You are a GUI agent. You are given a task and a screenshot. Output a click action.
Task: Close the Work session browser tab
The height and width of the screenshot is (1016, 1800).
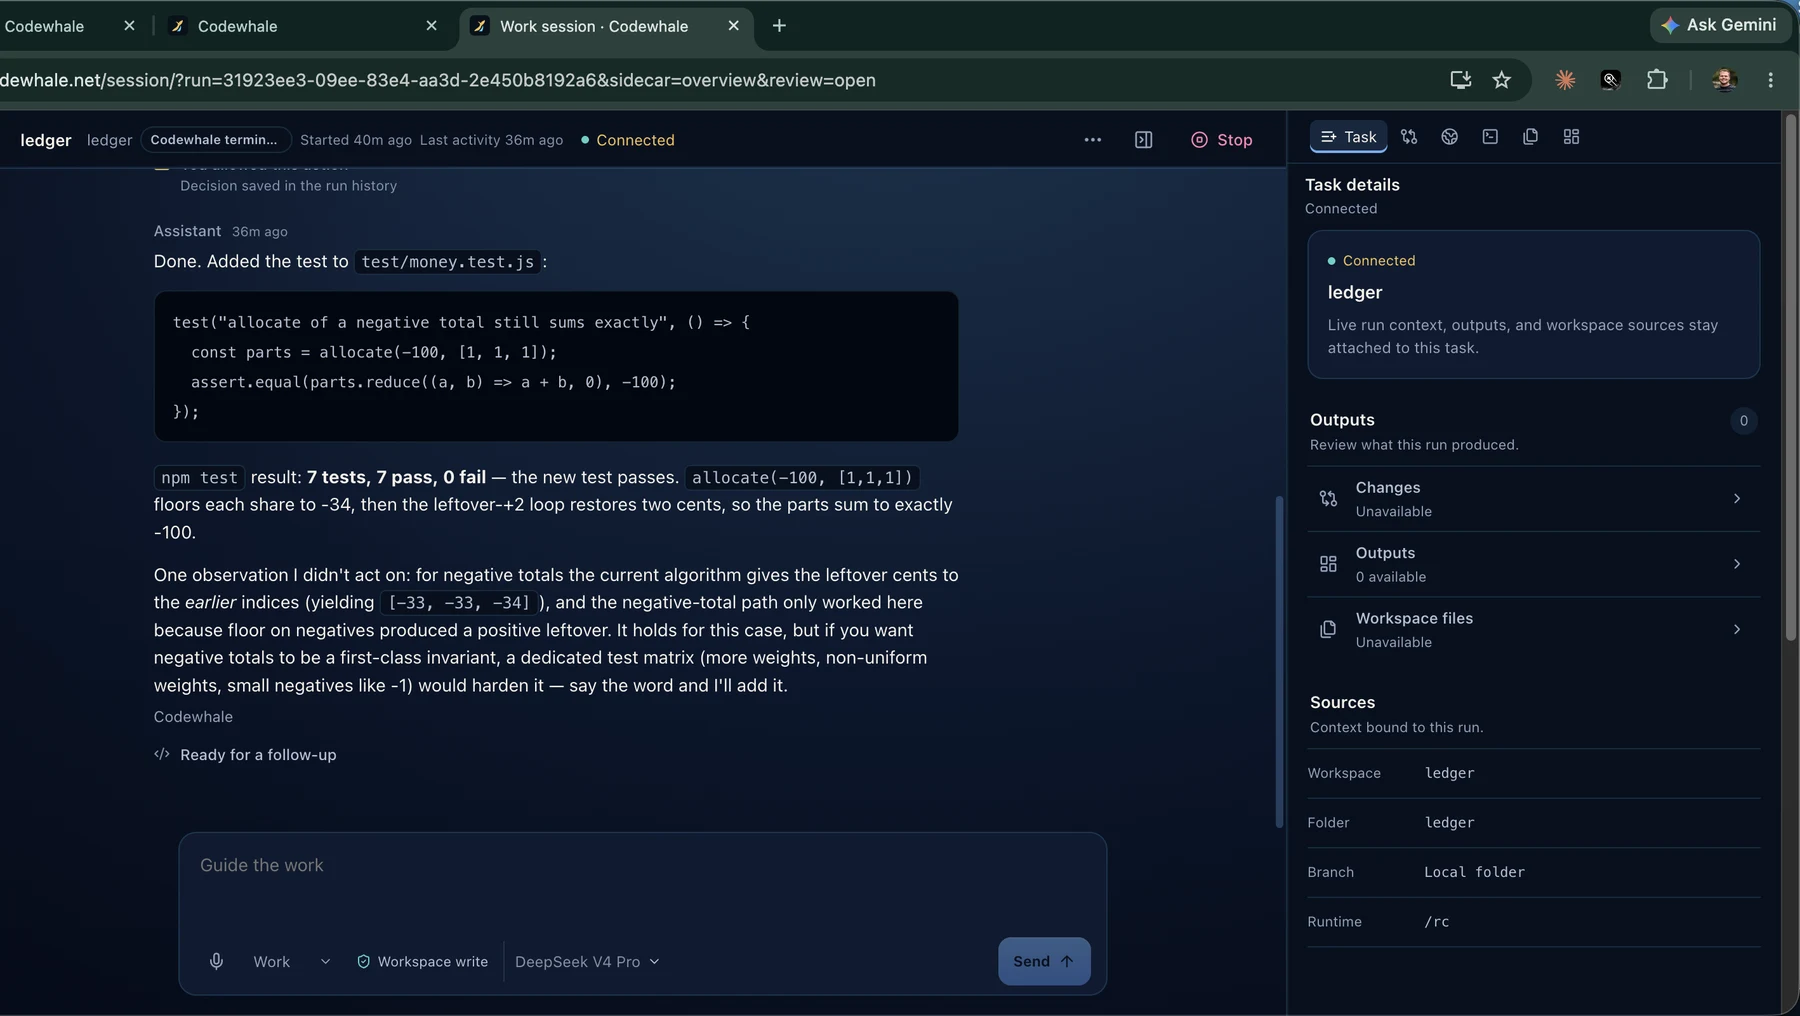point(733,26)
